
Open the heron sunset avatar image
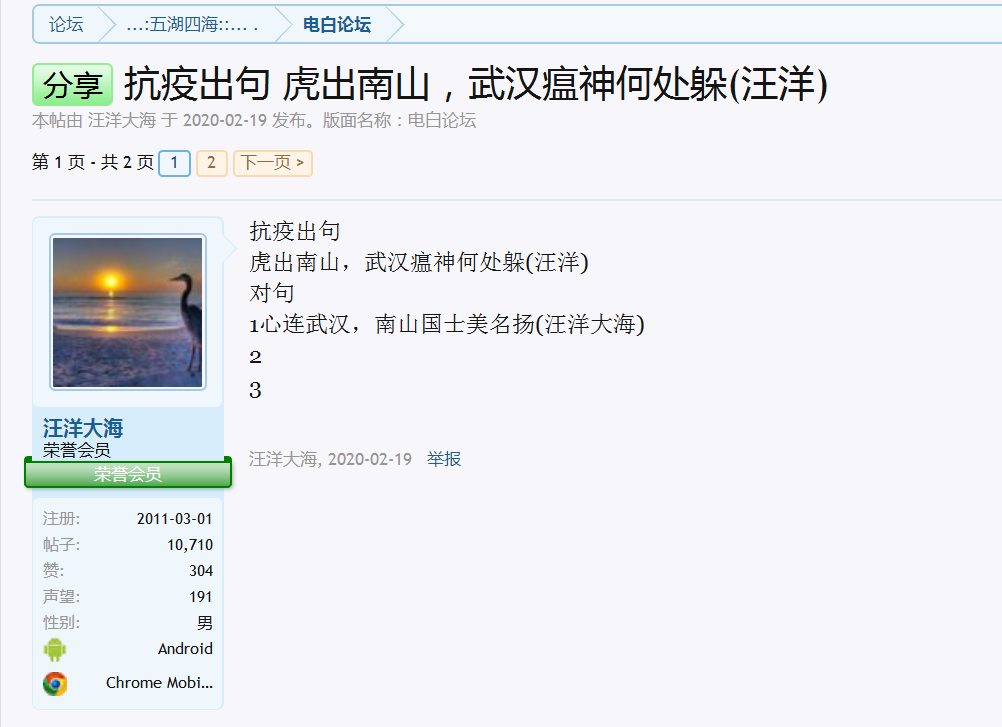tap(127, 312)
